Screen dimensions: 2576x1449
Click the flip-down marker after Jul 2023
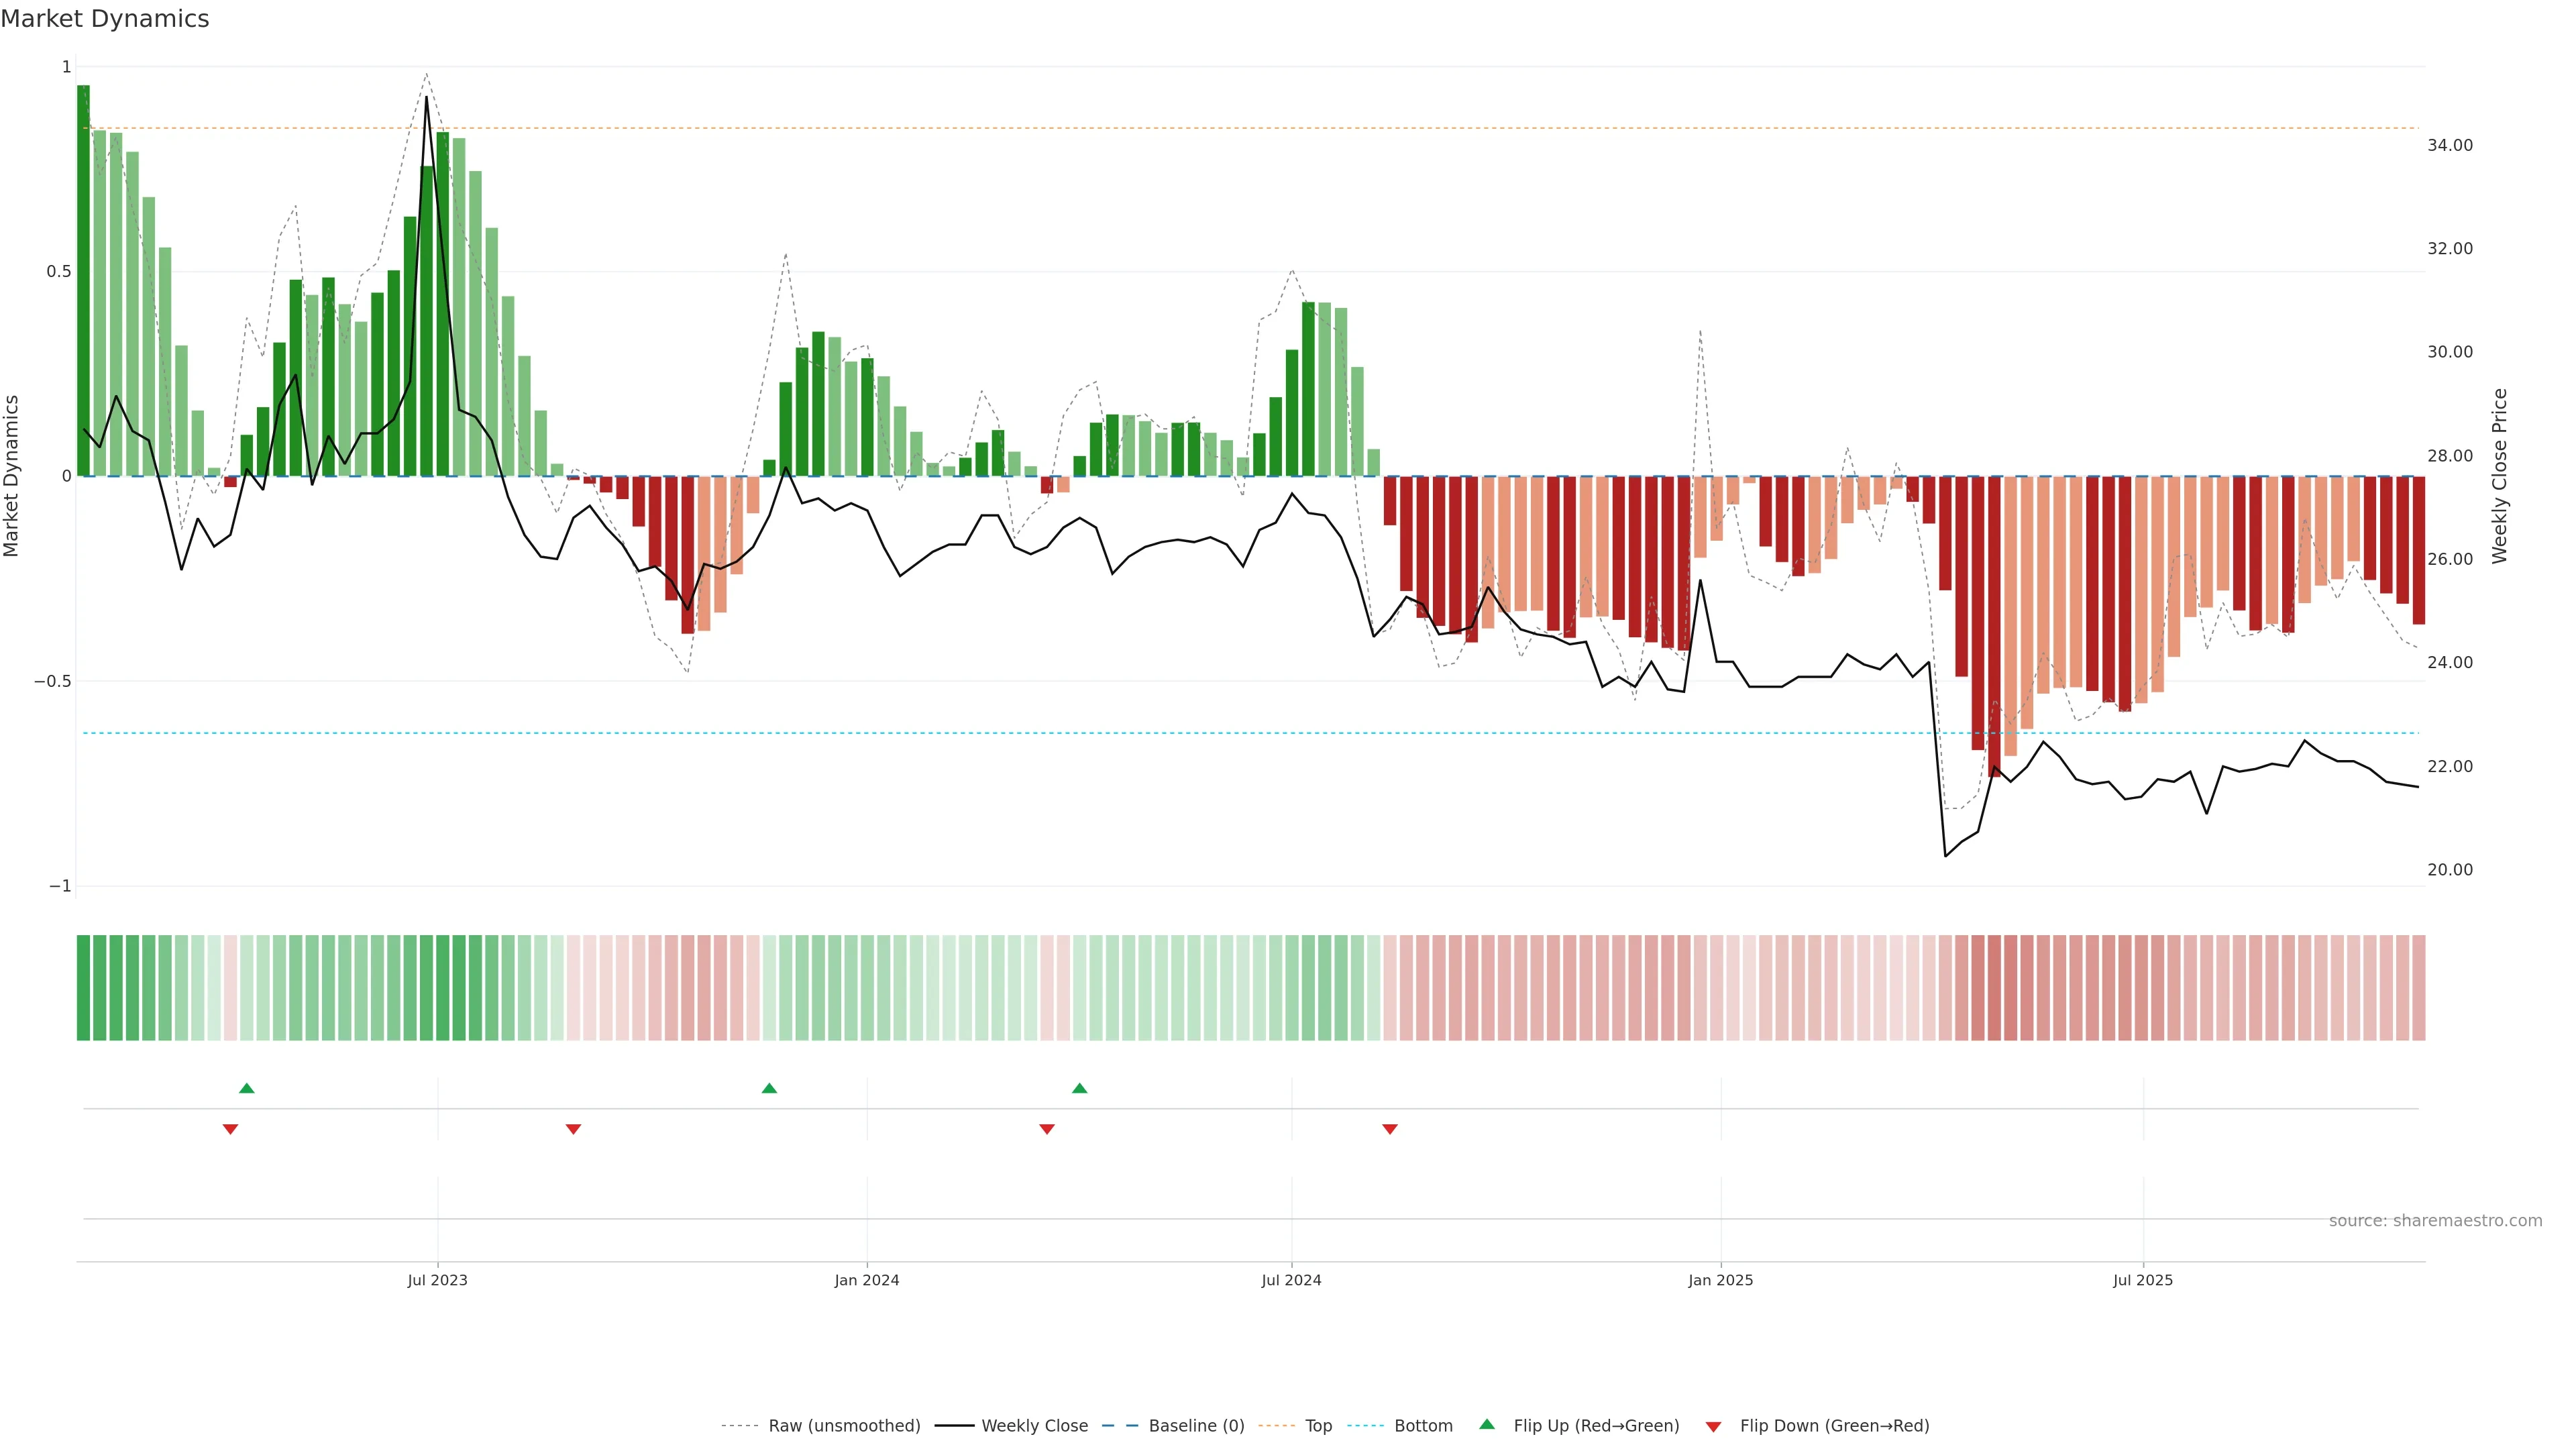point(573,1129)
